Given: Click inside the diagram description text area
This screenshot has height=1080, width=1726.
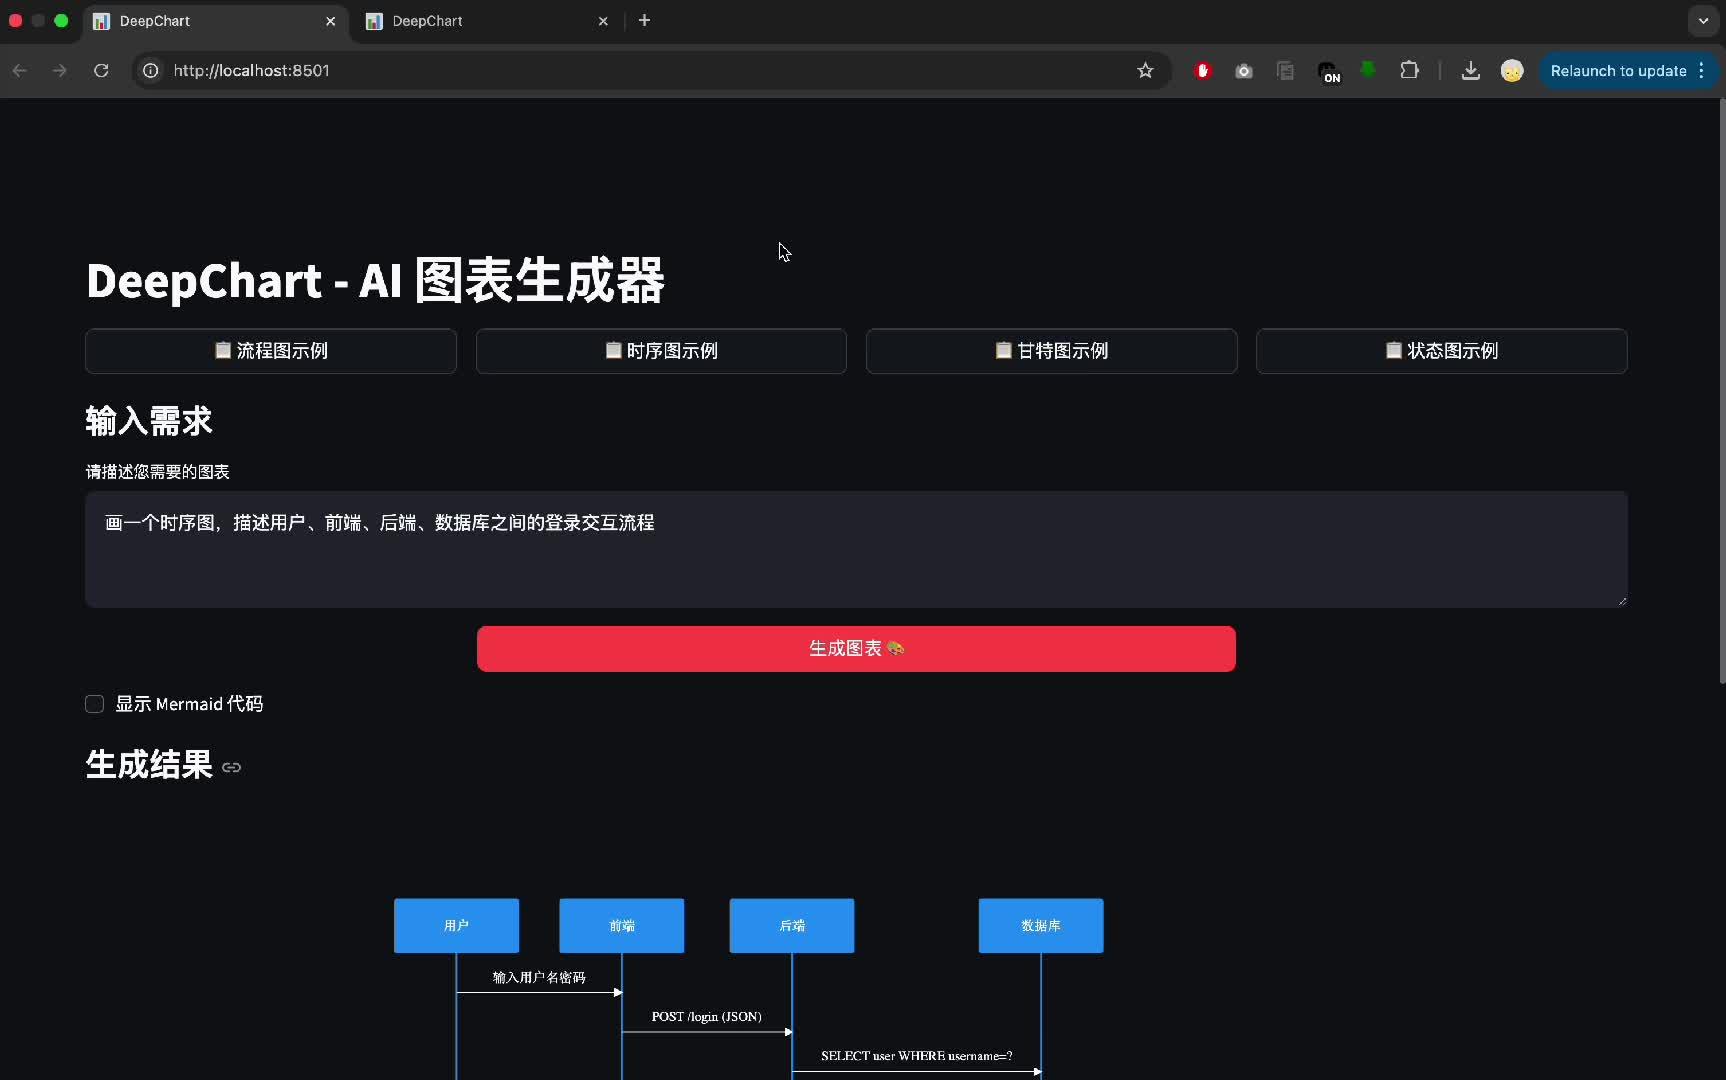Looking at the screenshot, I should [x=856, y=549].
